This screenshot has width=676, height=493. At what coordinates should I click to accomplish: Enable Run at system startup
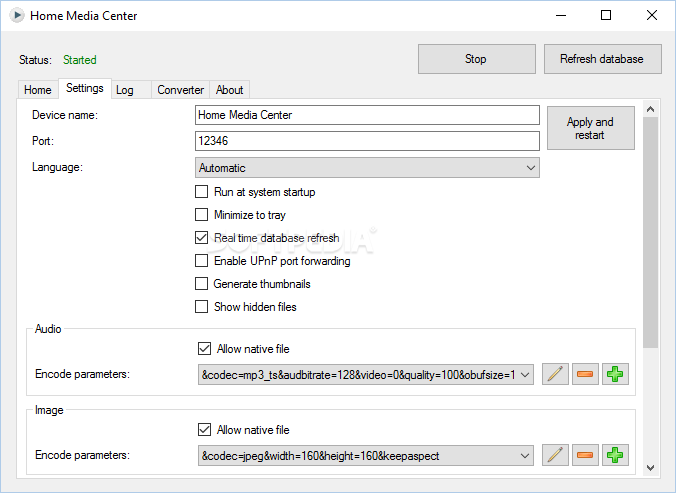[202, 192]
